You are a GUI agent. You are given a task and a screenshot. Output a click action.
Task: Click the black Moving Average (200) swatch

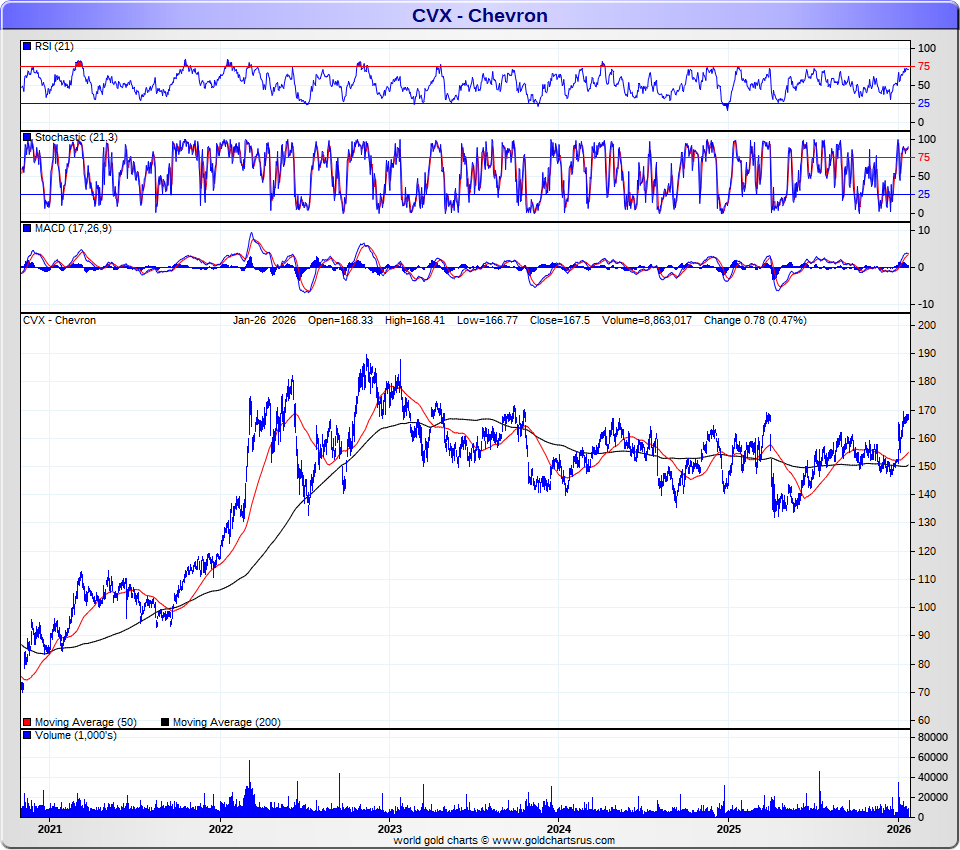click(x=166, y=722)
